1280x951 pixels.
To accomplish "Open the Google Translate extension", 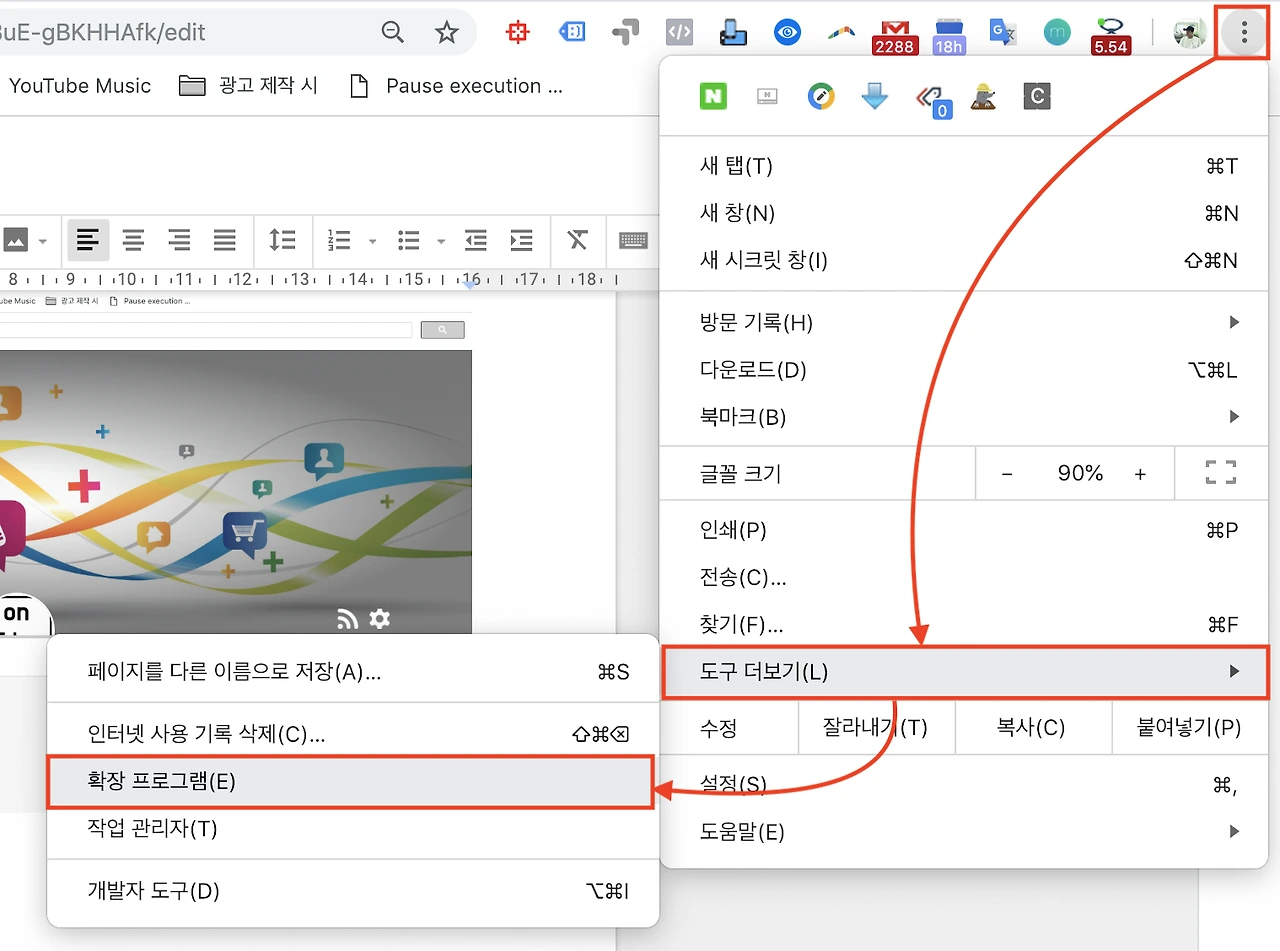I will pyautogui.click(x=1002, y=32).
